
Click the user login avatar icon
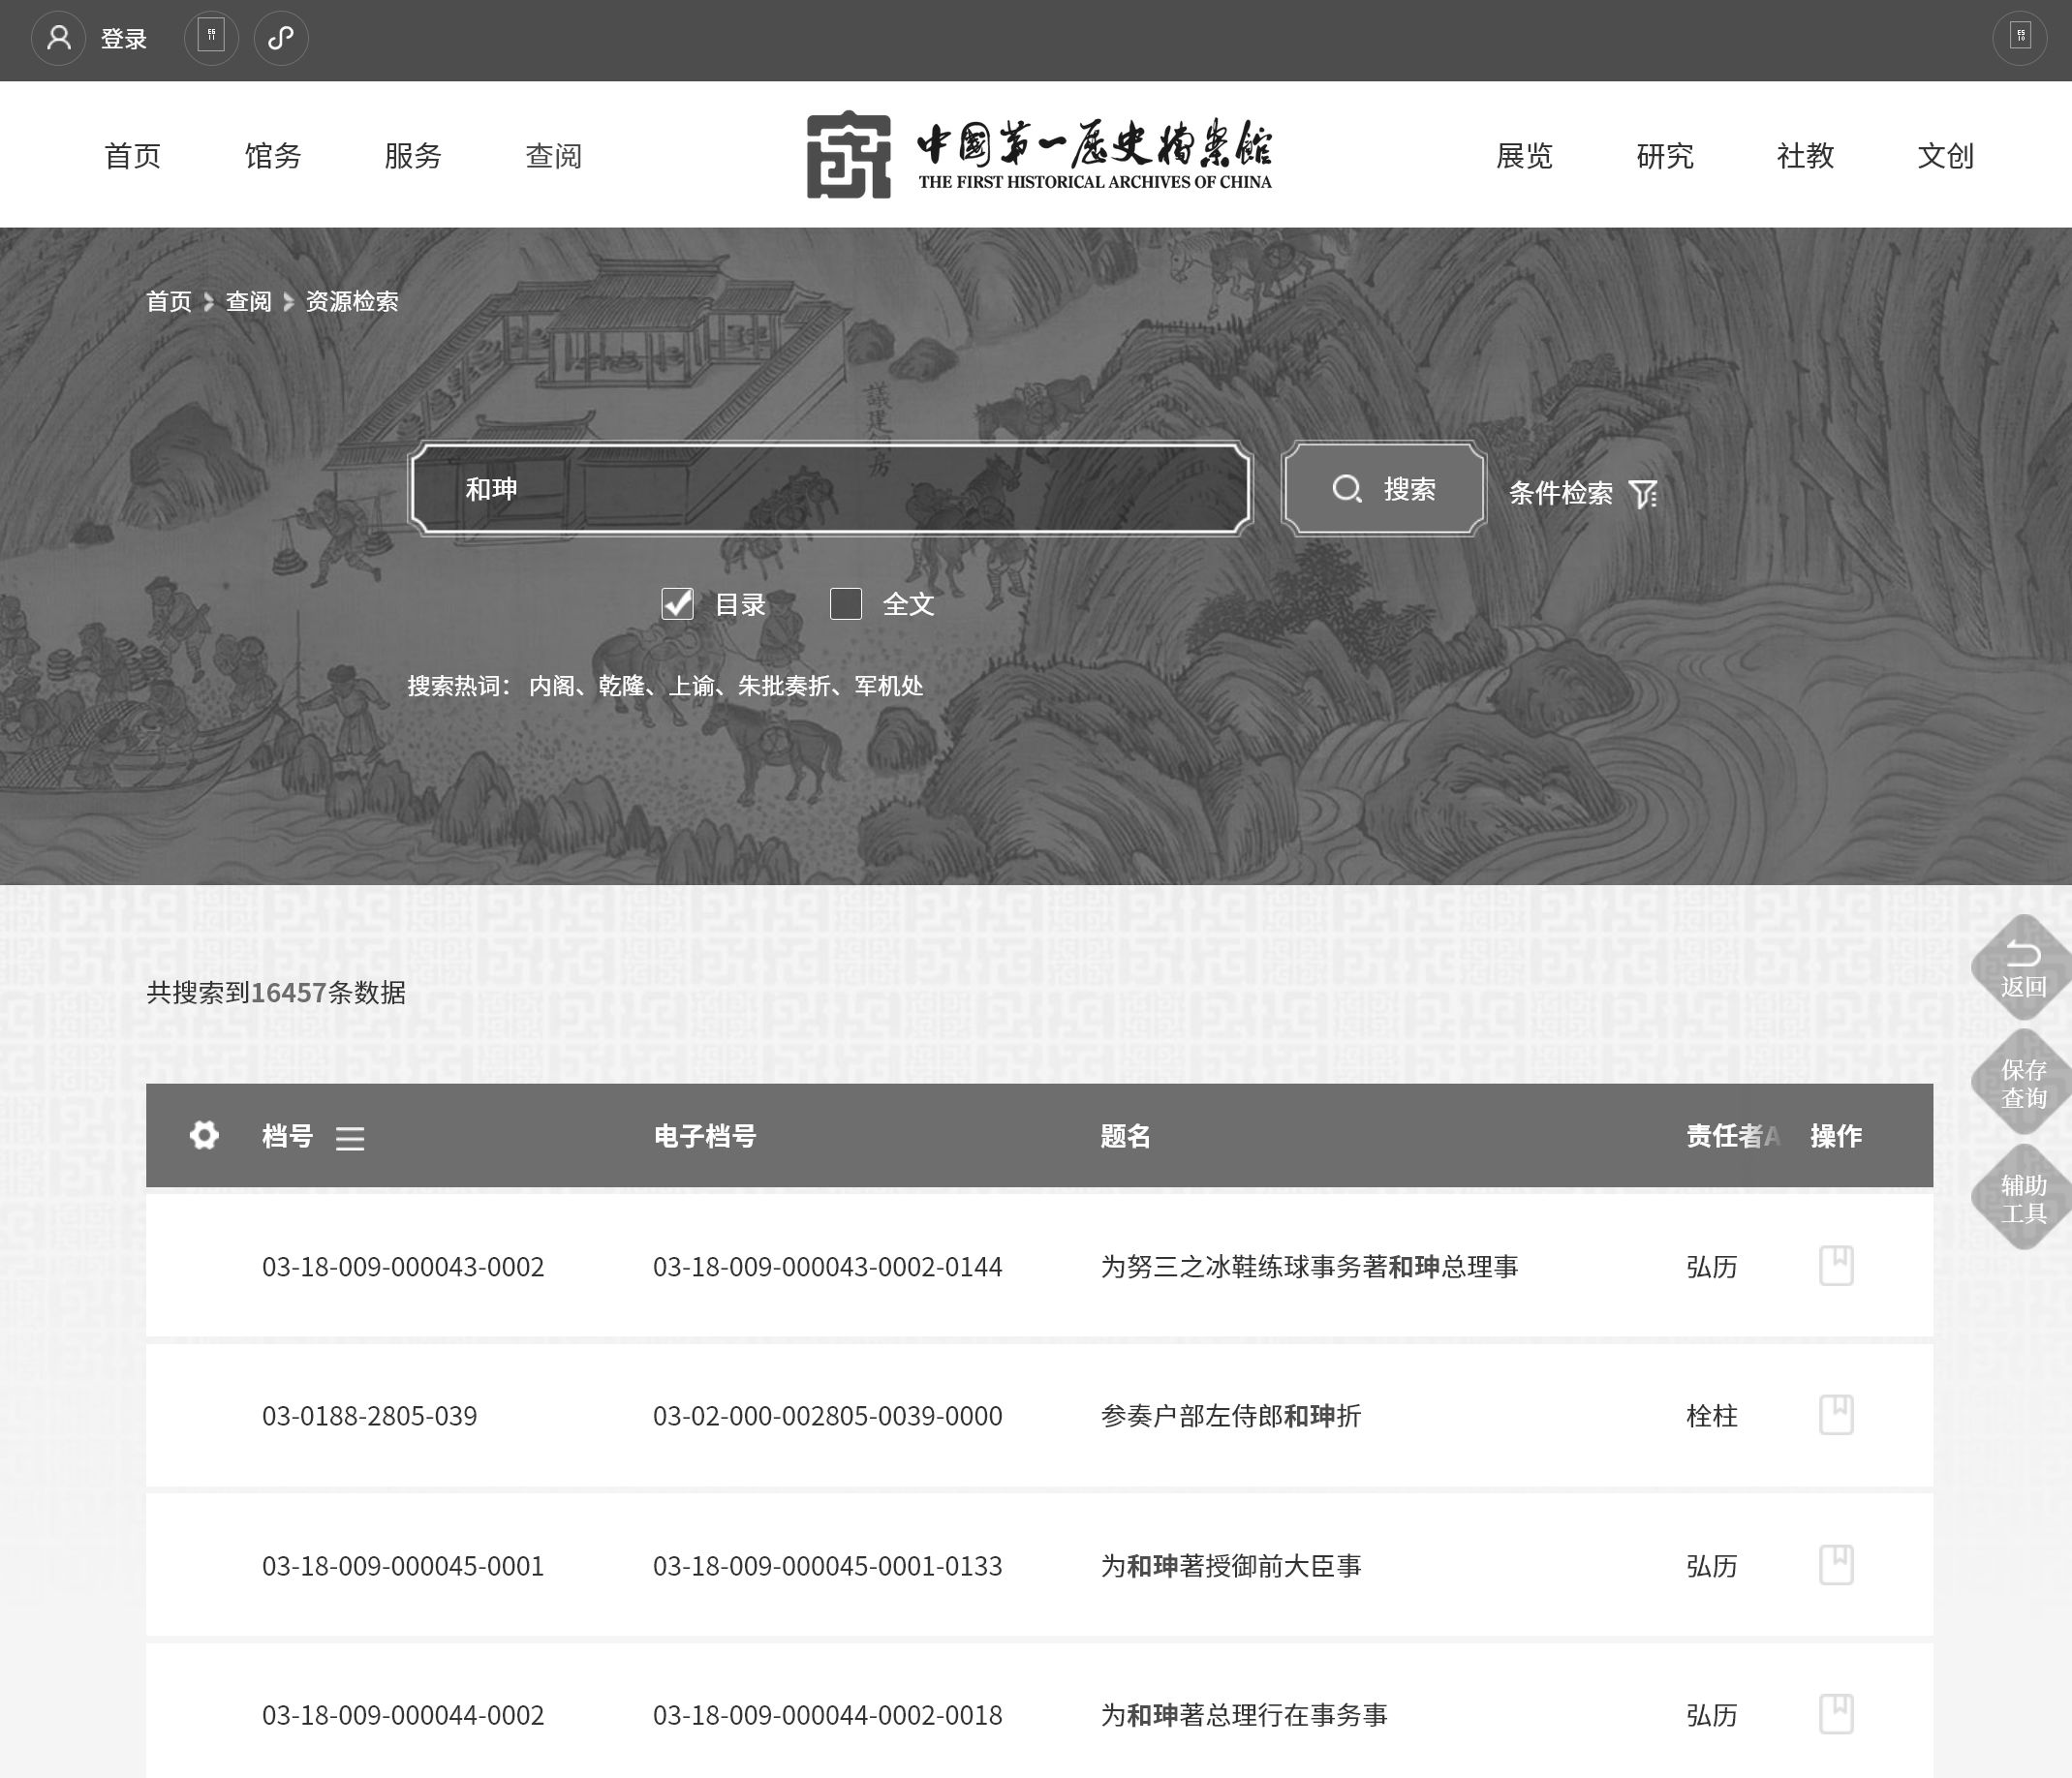[x=59, y=38]
